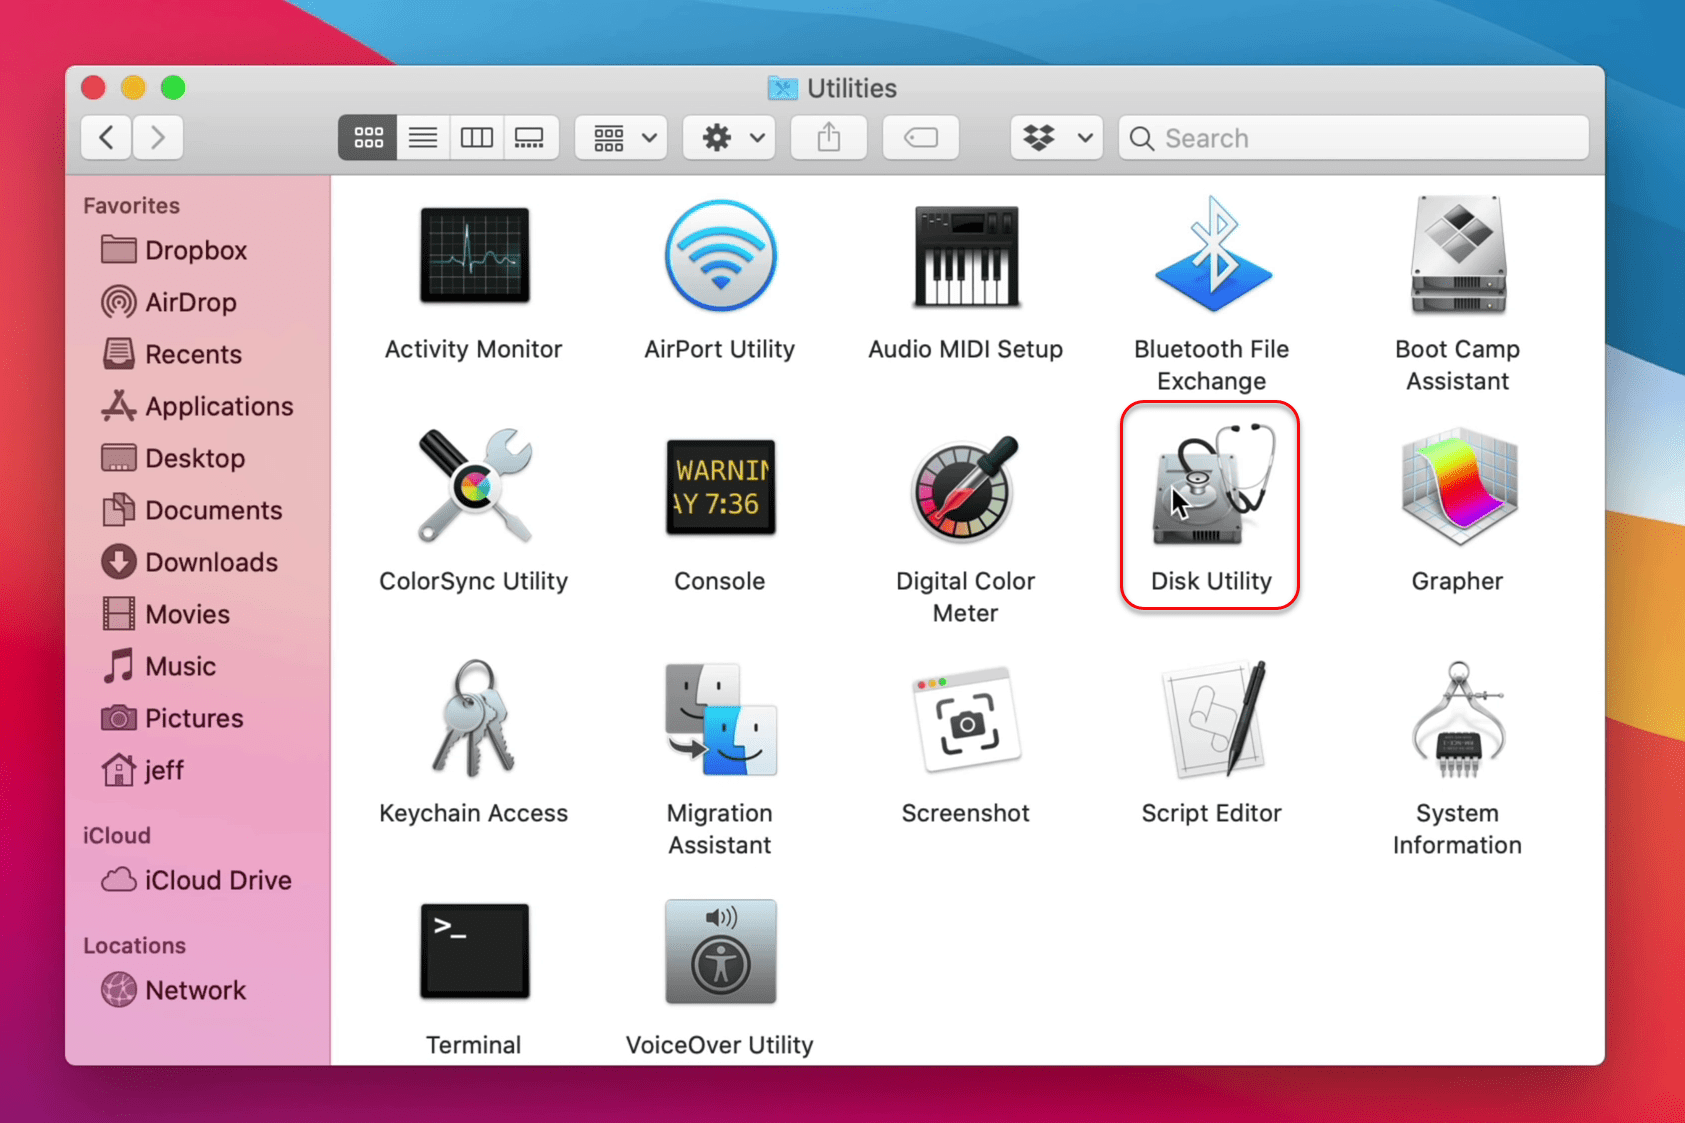Open Recents in the sidebar
This screenshot has width=1685, height=1123.
172,354
